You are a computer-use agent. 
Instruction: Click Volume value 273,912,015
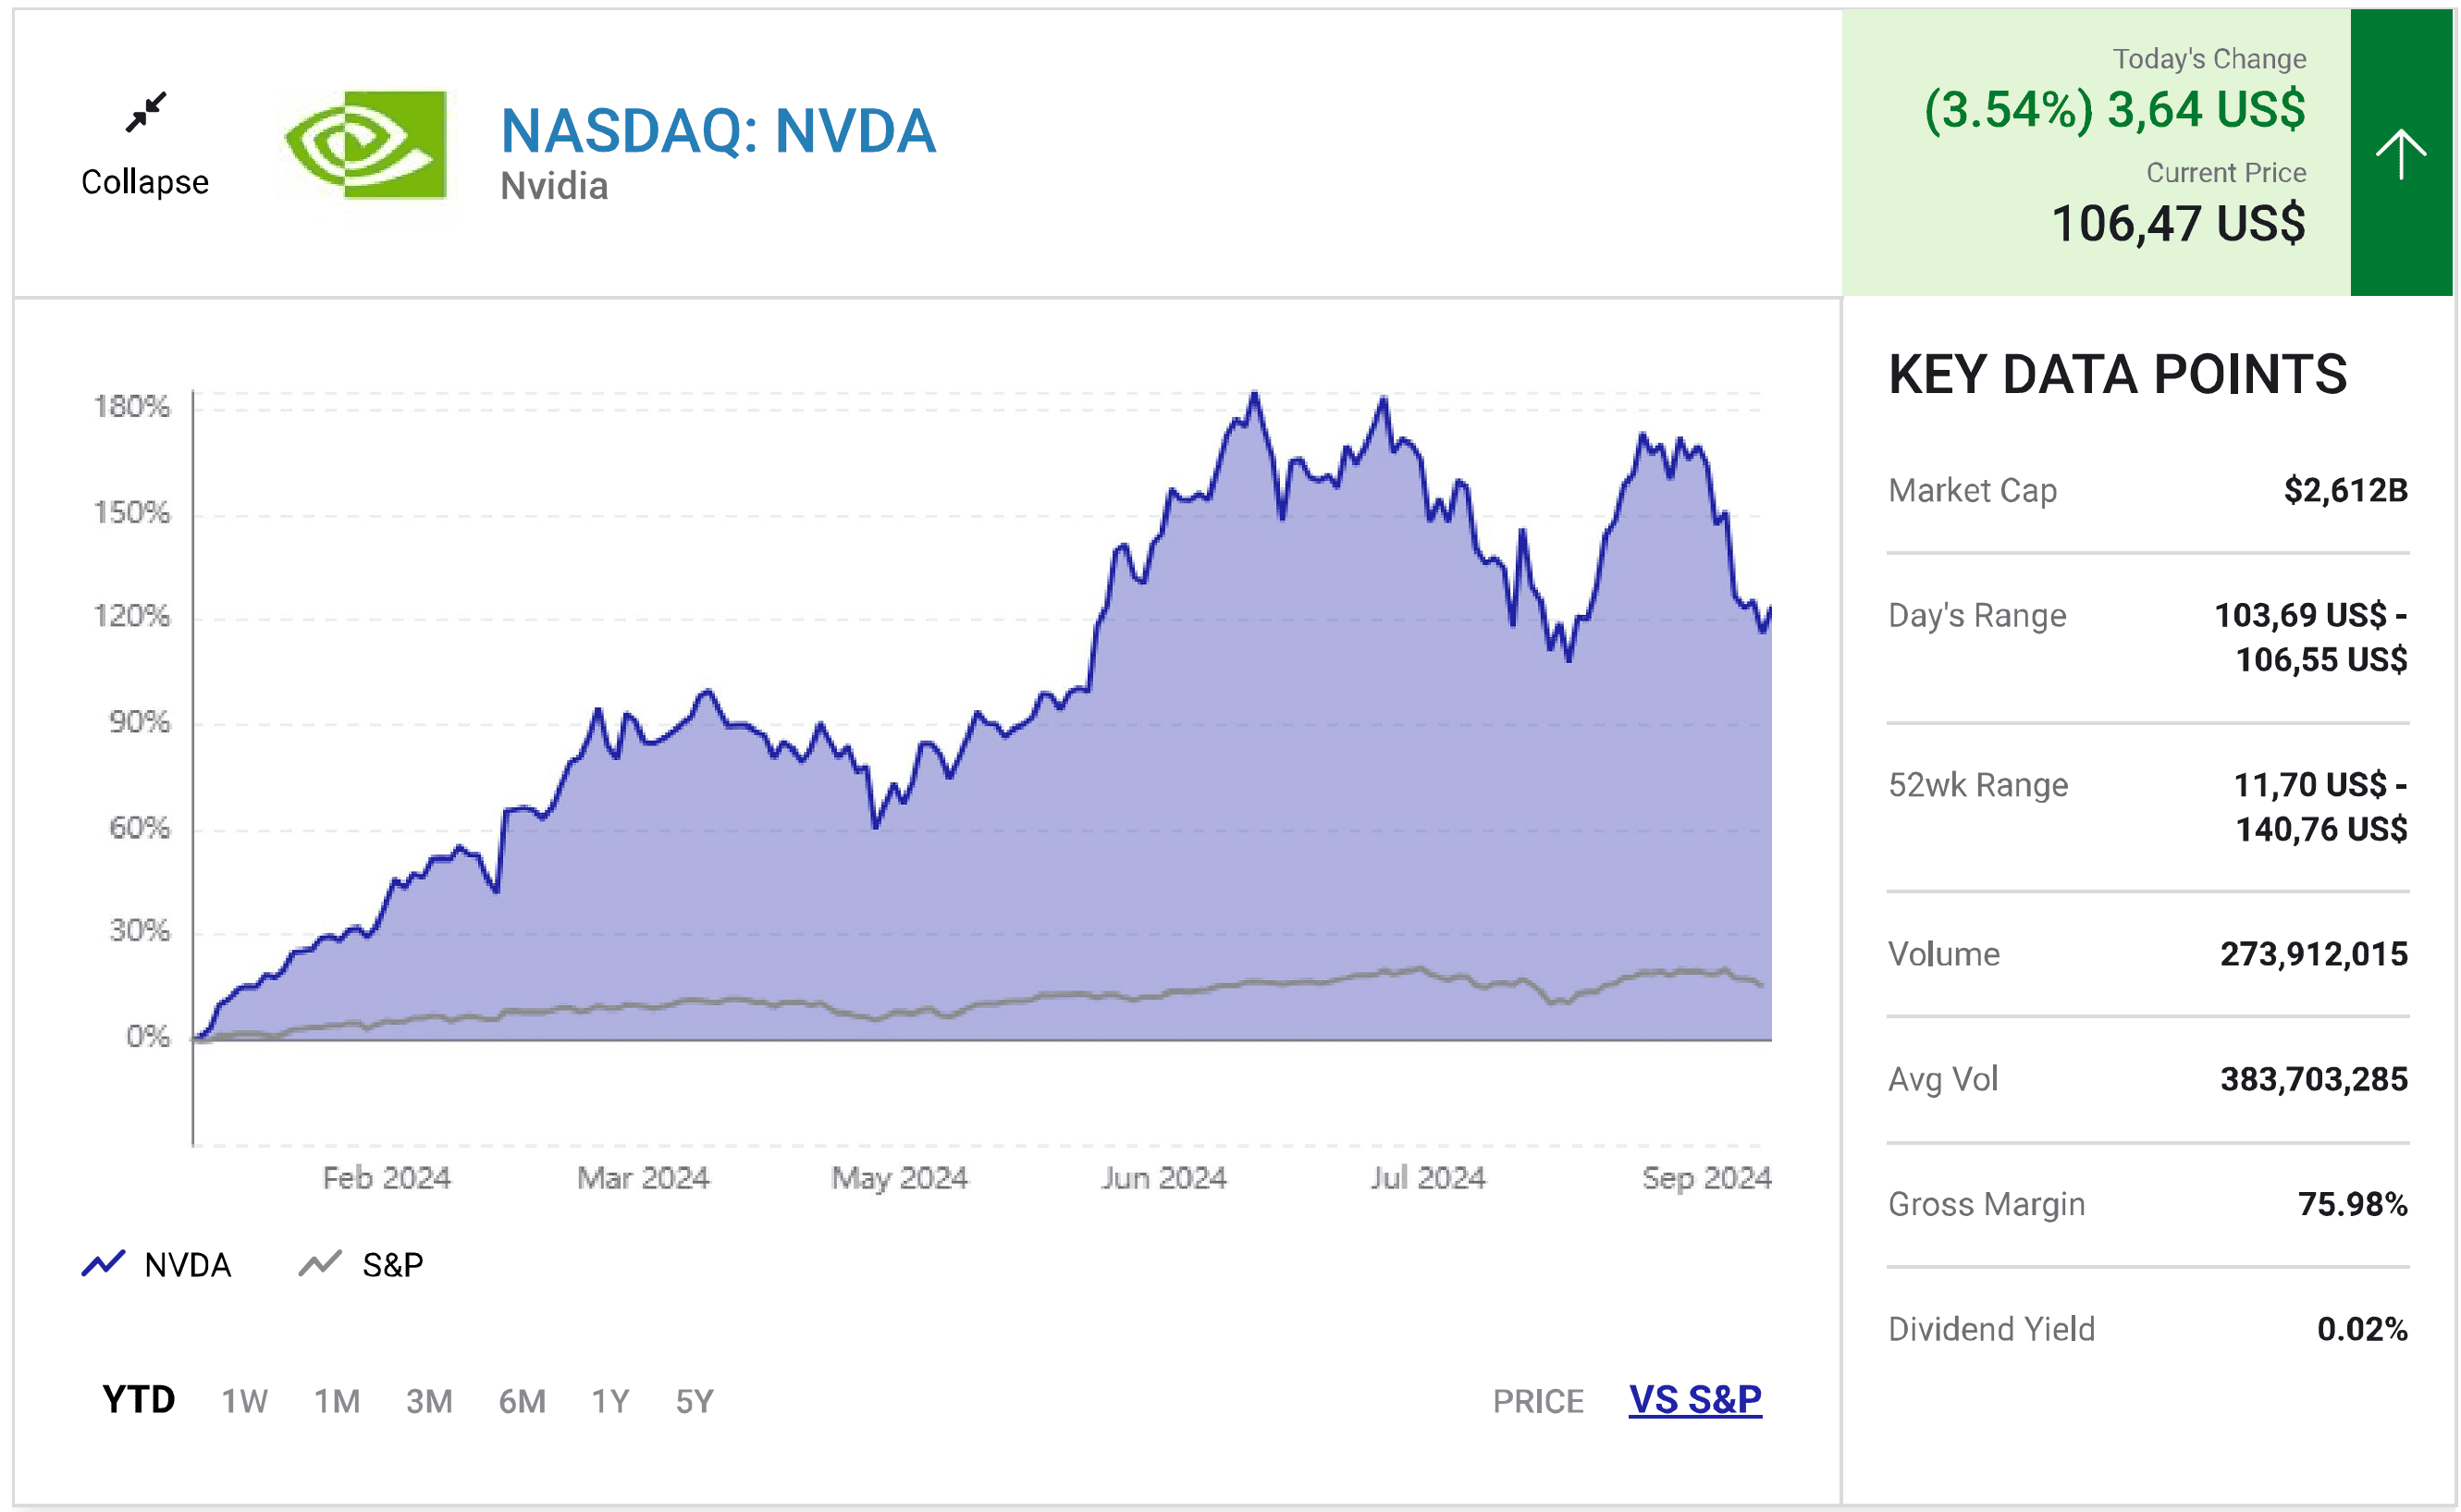(2313, 954)
